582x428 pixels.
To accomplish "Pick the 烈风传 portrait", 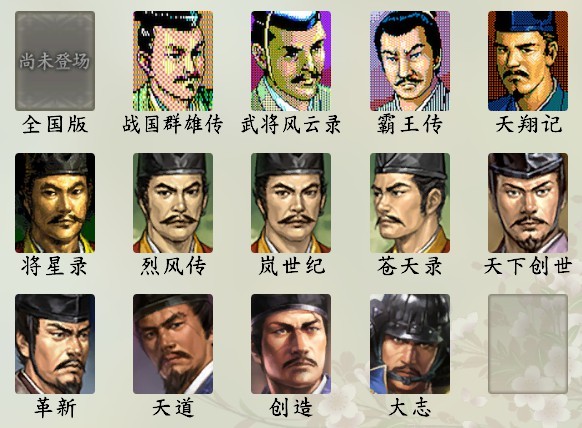I will 173,203.
